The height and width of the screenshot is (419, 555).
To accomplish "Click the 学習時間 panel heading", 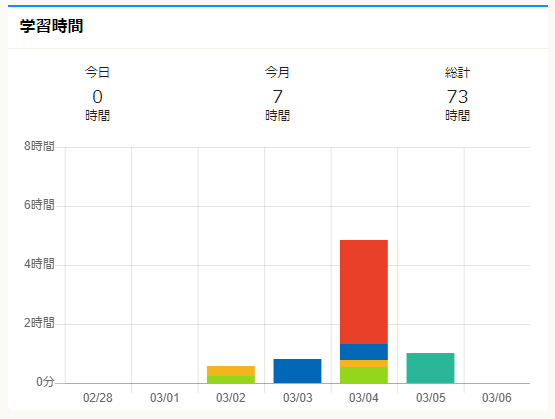I will click(51, 26).
